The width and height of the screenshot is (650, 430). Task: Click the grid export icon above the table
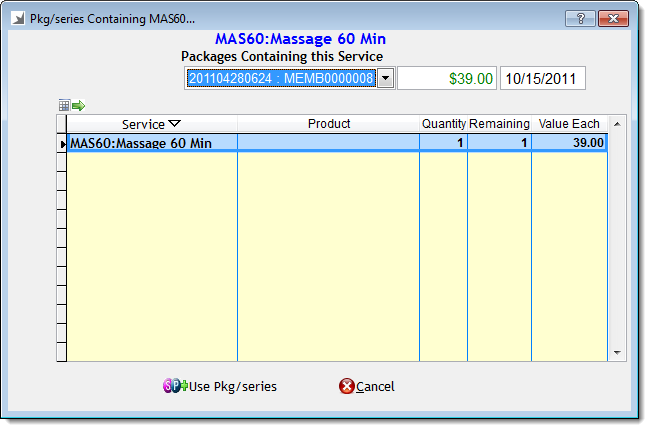pos(64,105)
